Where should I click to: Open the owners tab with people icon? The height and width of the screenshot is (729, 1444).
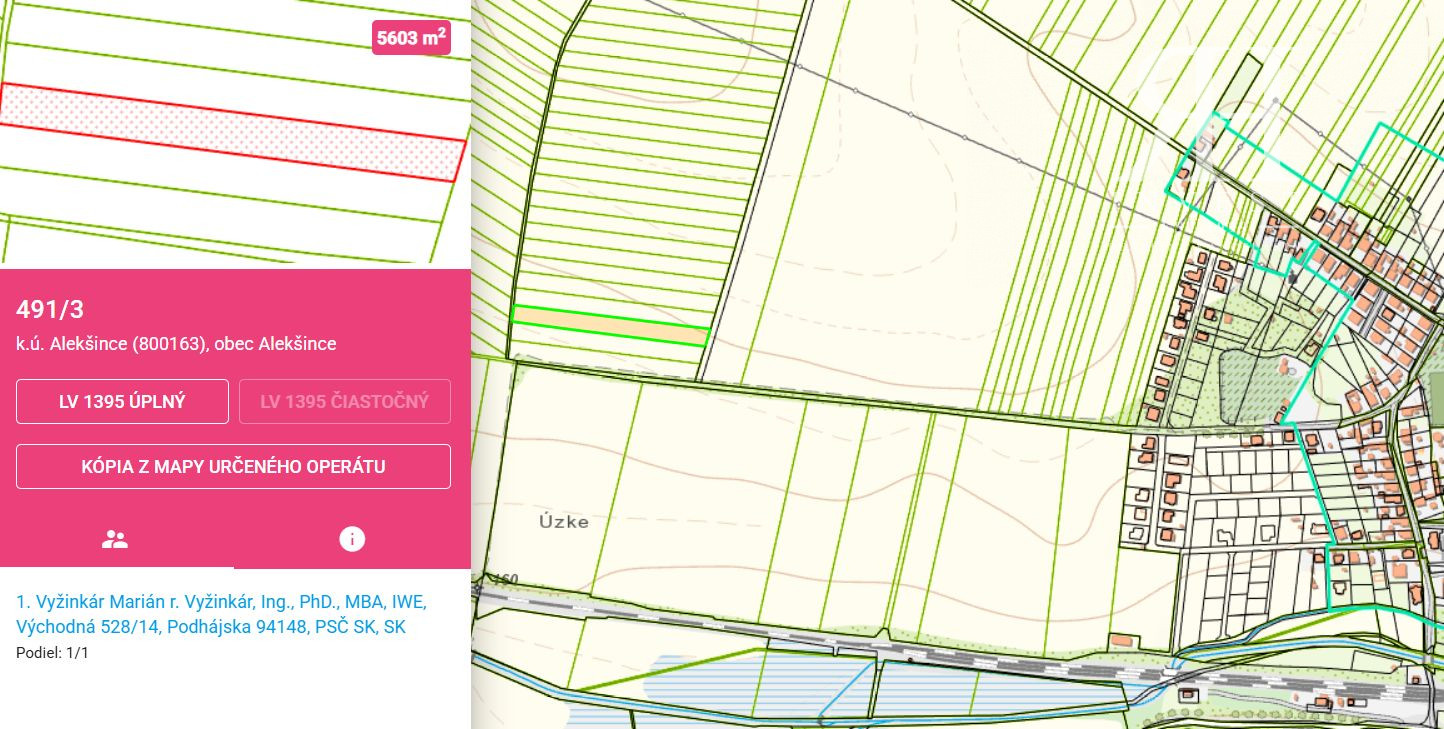pyautogui.click(x=116, y=540)
